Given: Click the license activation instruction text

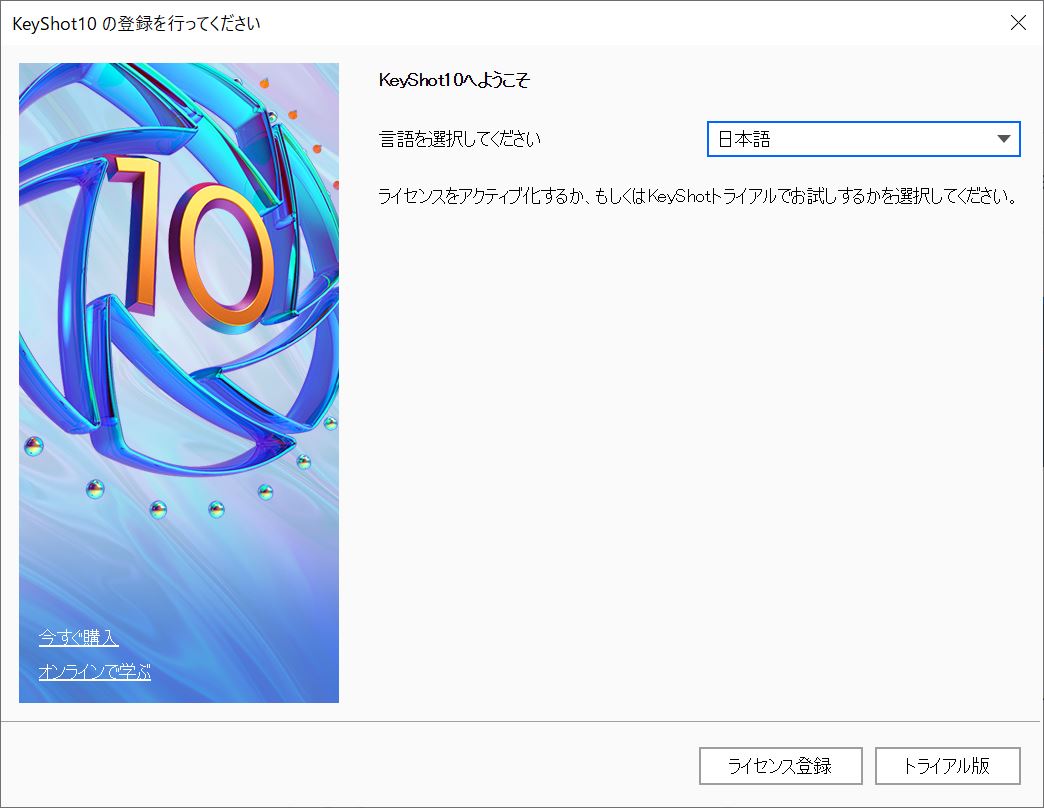Looking at the screenshot, I should (698, 196).
